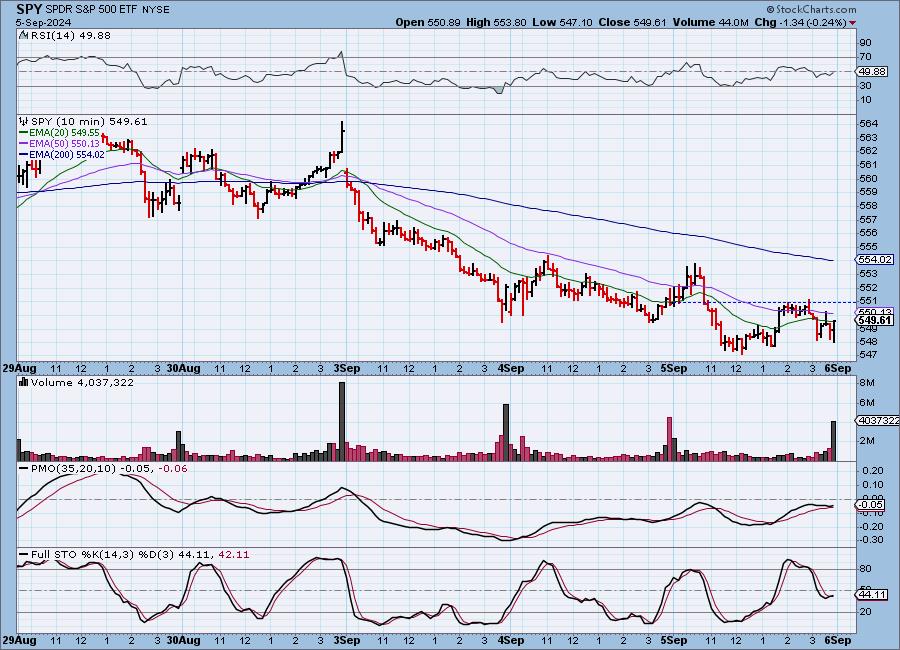This screenshot has height=650, width=900.
Task: Click the Low 547.10 value
Action: pos(562,22)
